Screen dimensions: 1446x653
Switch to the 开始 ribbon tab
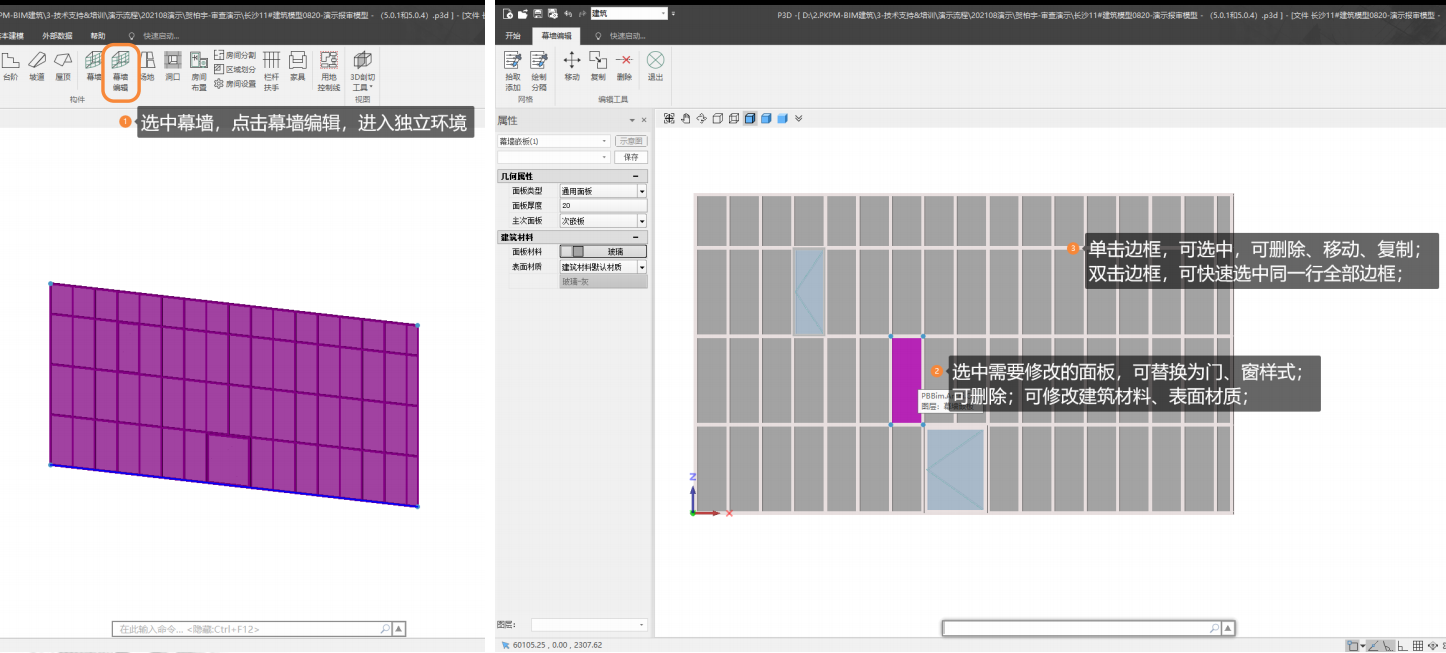pos(513,35)
